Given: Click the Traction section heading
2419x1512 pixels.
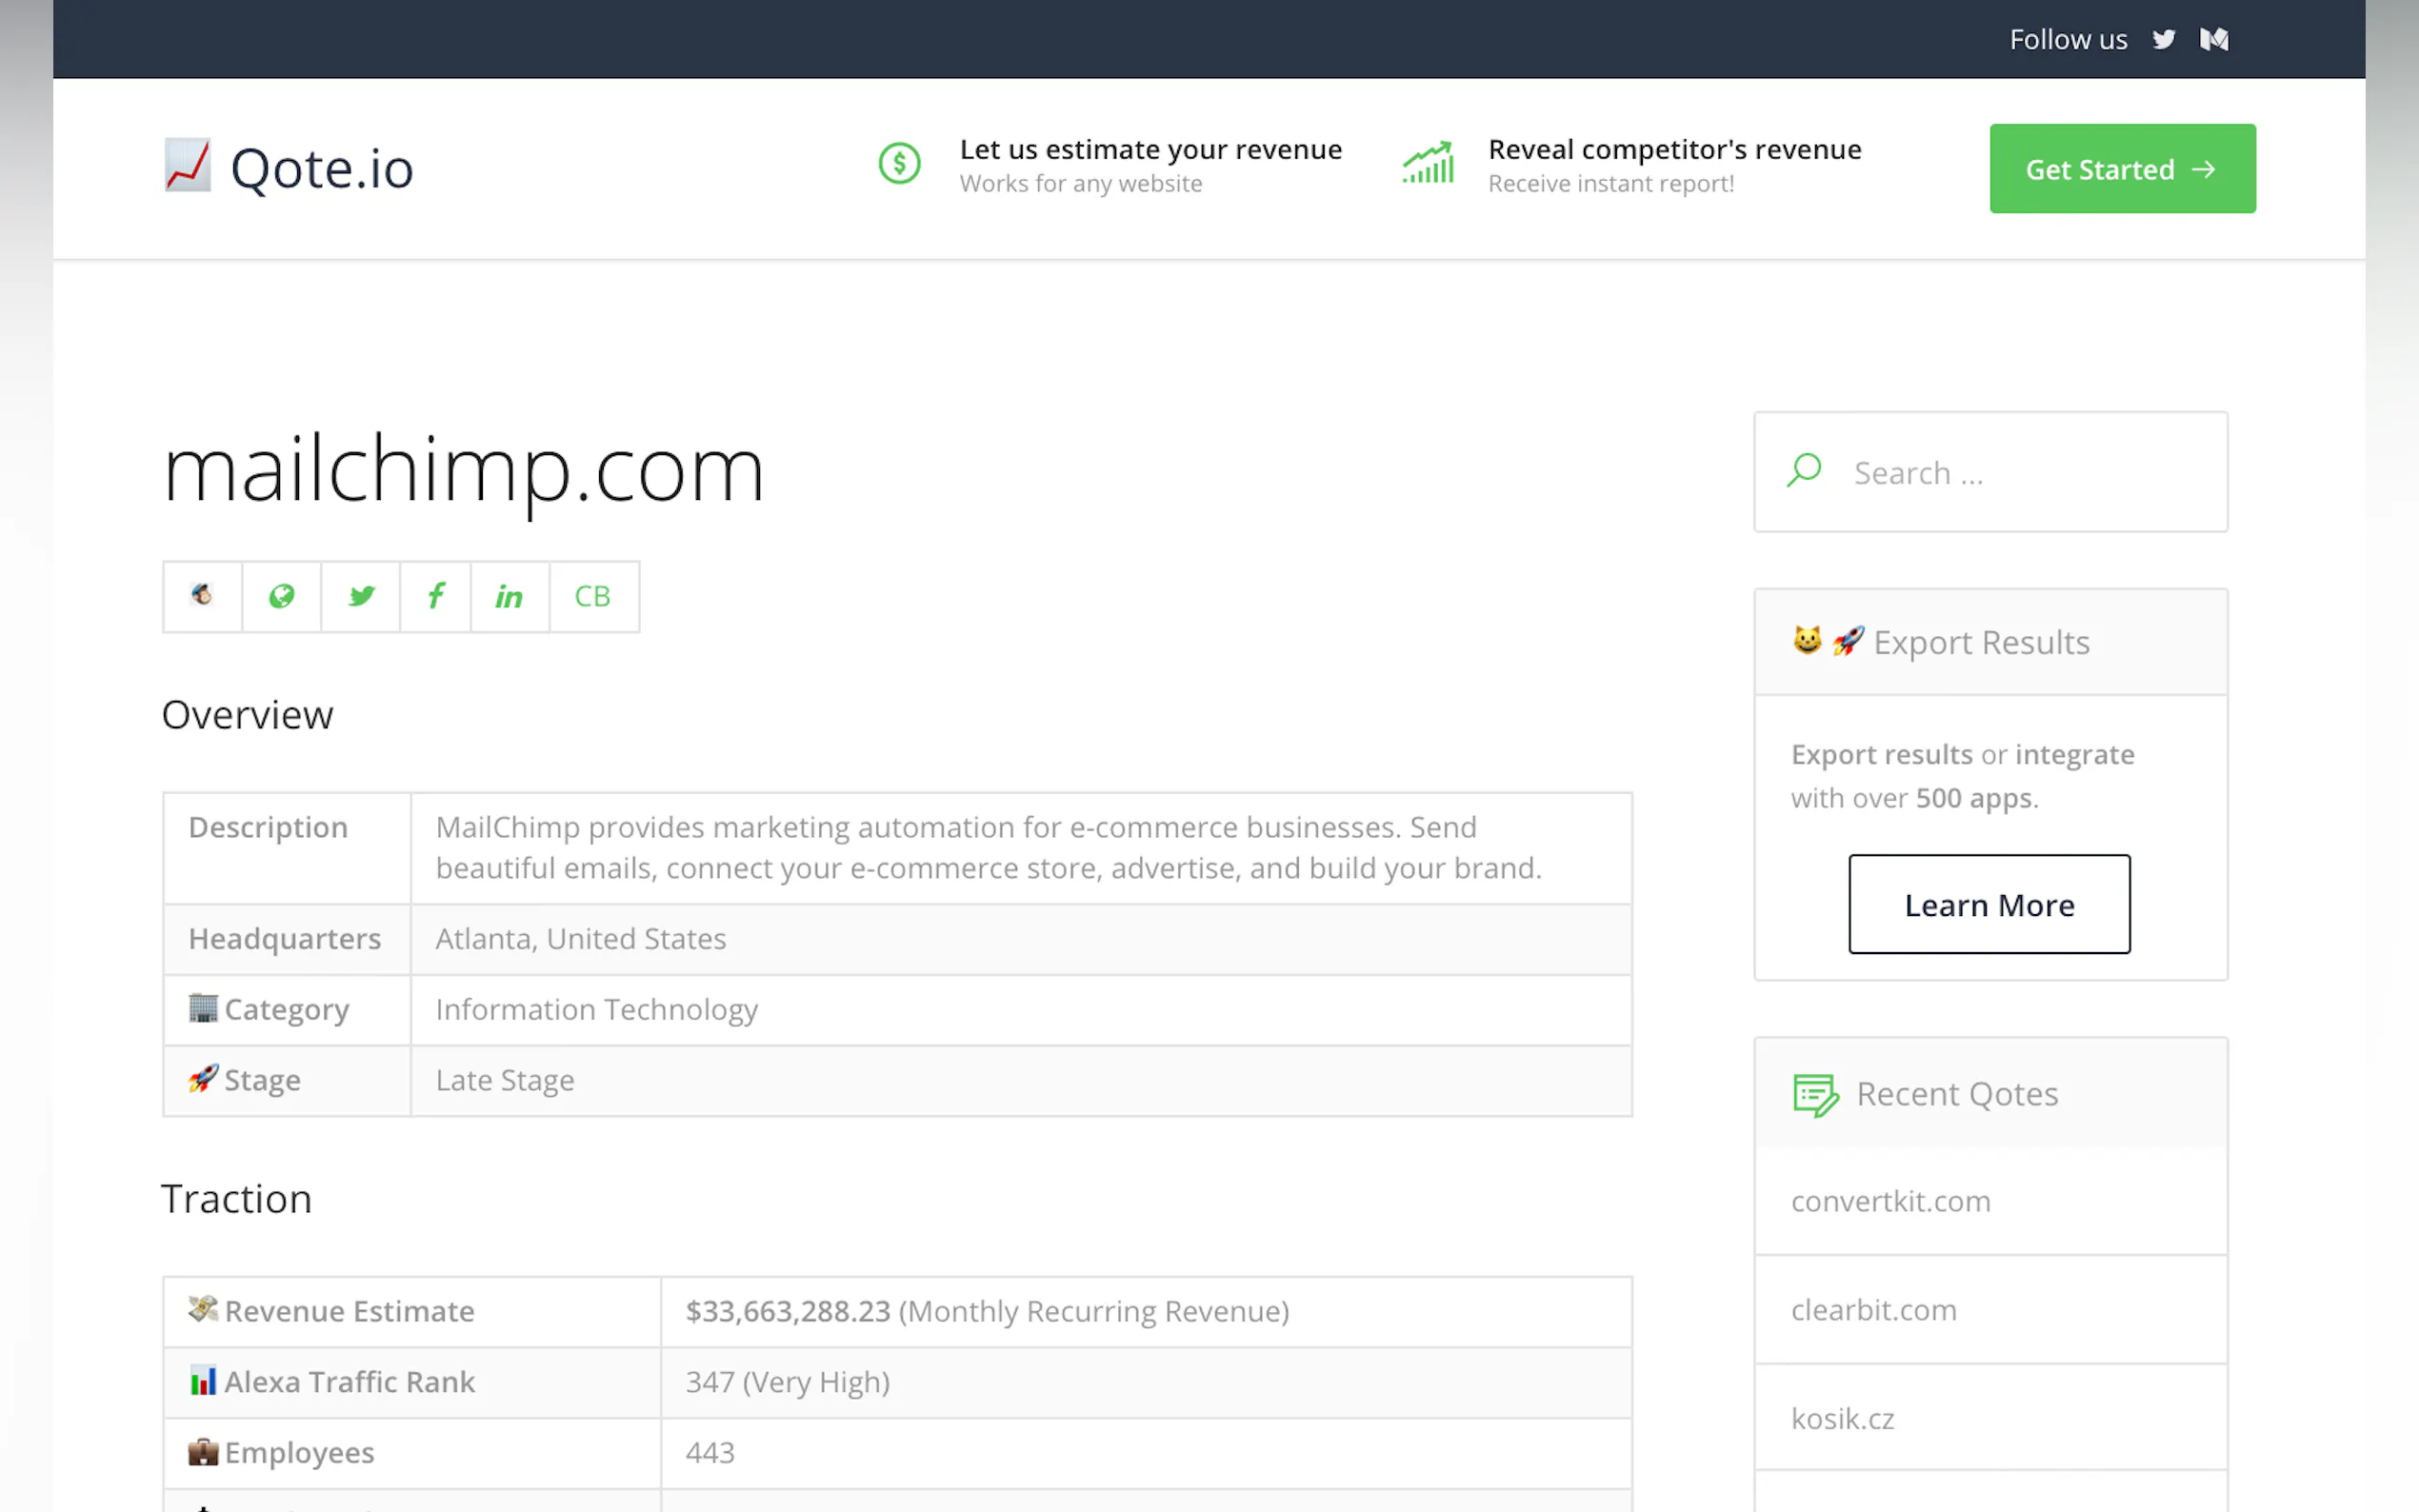Looking at the screenshot, I should (237, 1199).
